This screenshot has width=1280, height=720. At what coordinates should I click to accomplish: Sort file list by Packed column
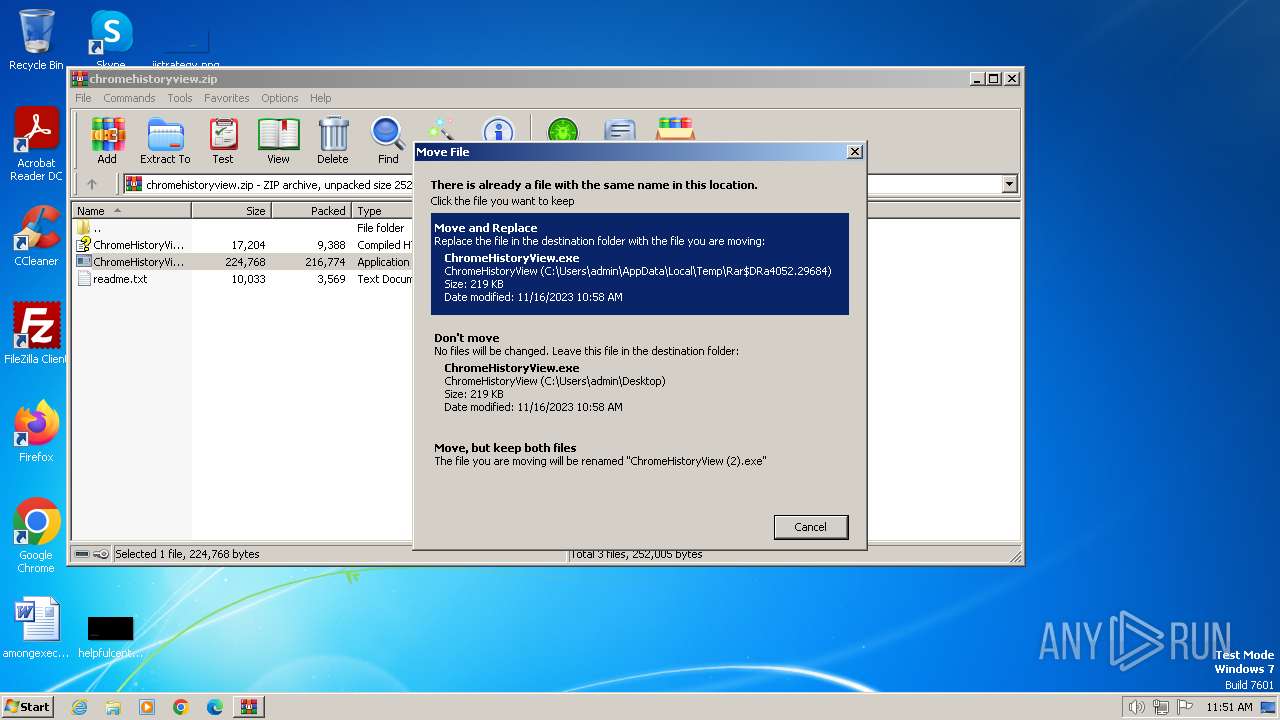312,211
